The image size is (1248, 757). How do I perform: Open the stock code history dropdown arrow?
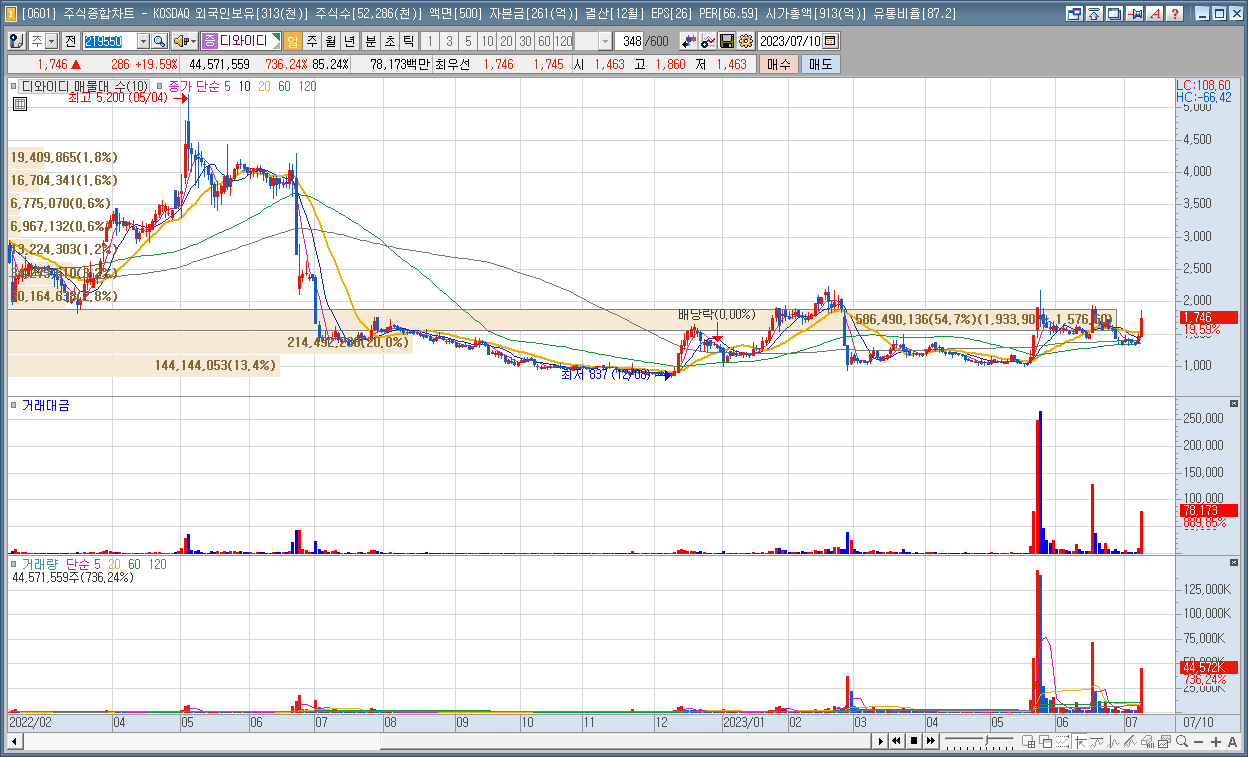(143, 41)
